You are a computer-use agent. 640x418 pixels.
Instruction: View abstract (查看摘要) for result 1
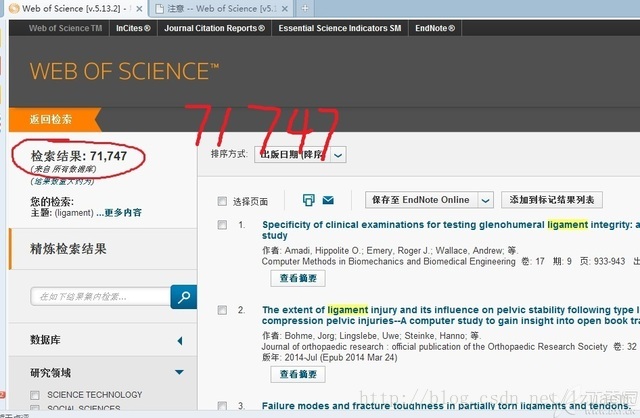click(298, 278)
